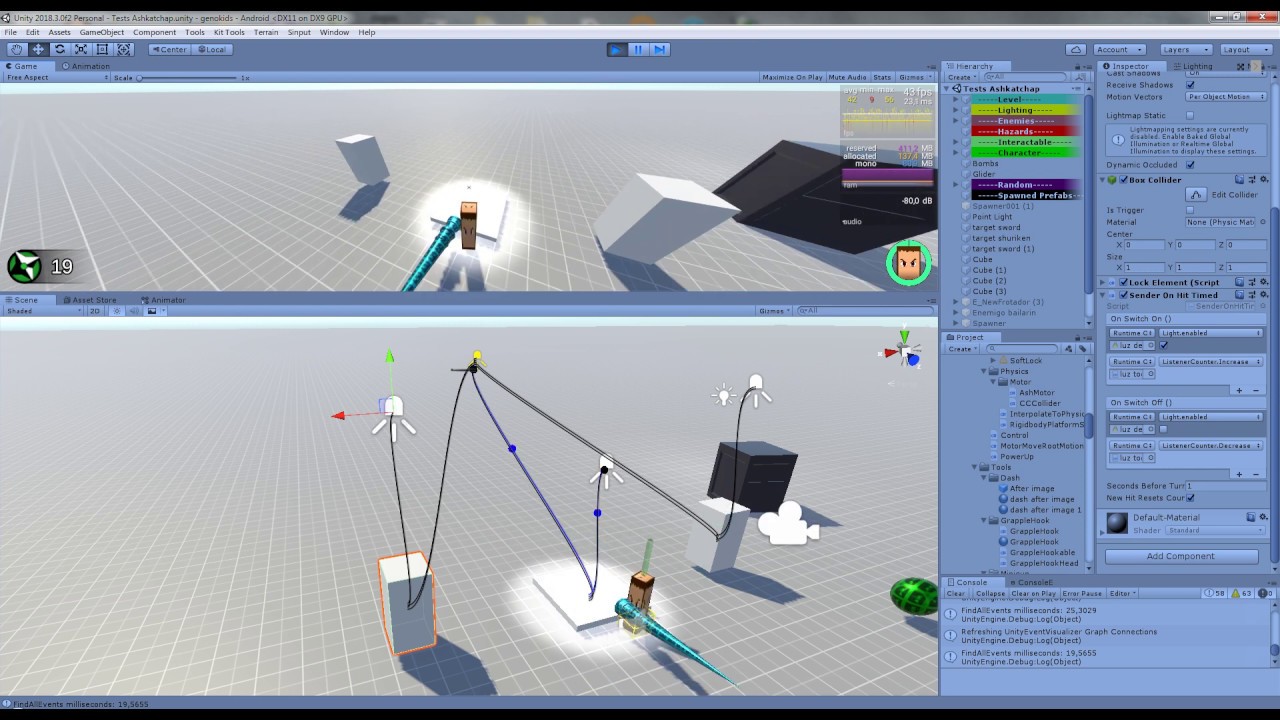This screenshot has height=720, width=1280.
Task: Enable Lightmap Static checkbox
Action: tap(1190, 115)
